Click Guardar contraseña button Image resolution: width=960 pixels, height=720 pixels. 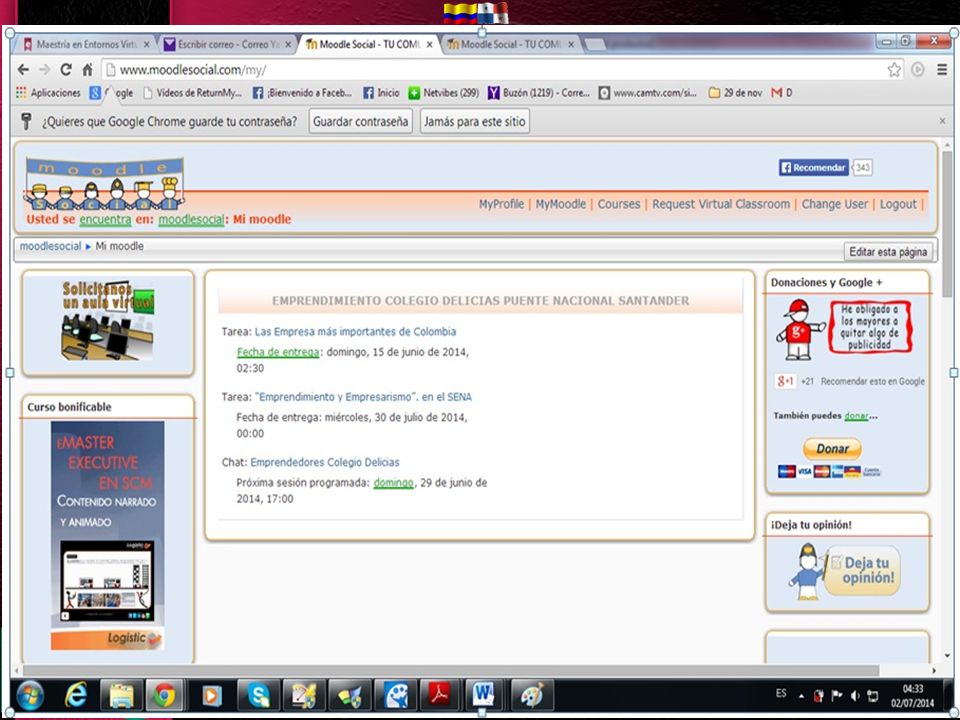[x=361, y=121]
